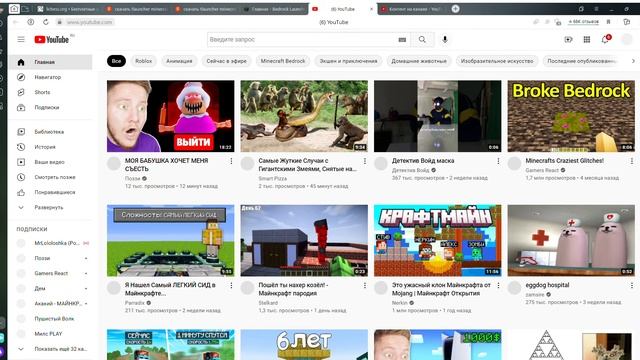This screenshot has height=360, width=640.
Task: Open MrLololoshka subscription channel
Action: 51,243
